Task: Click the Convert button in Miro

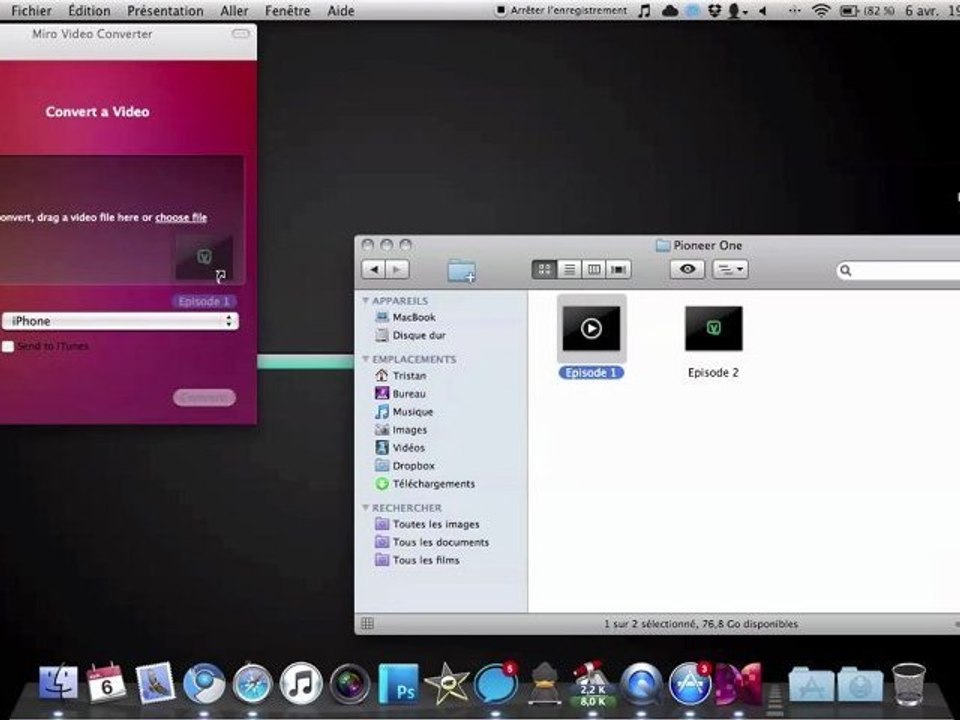Action: [x=204, y=397]
